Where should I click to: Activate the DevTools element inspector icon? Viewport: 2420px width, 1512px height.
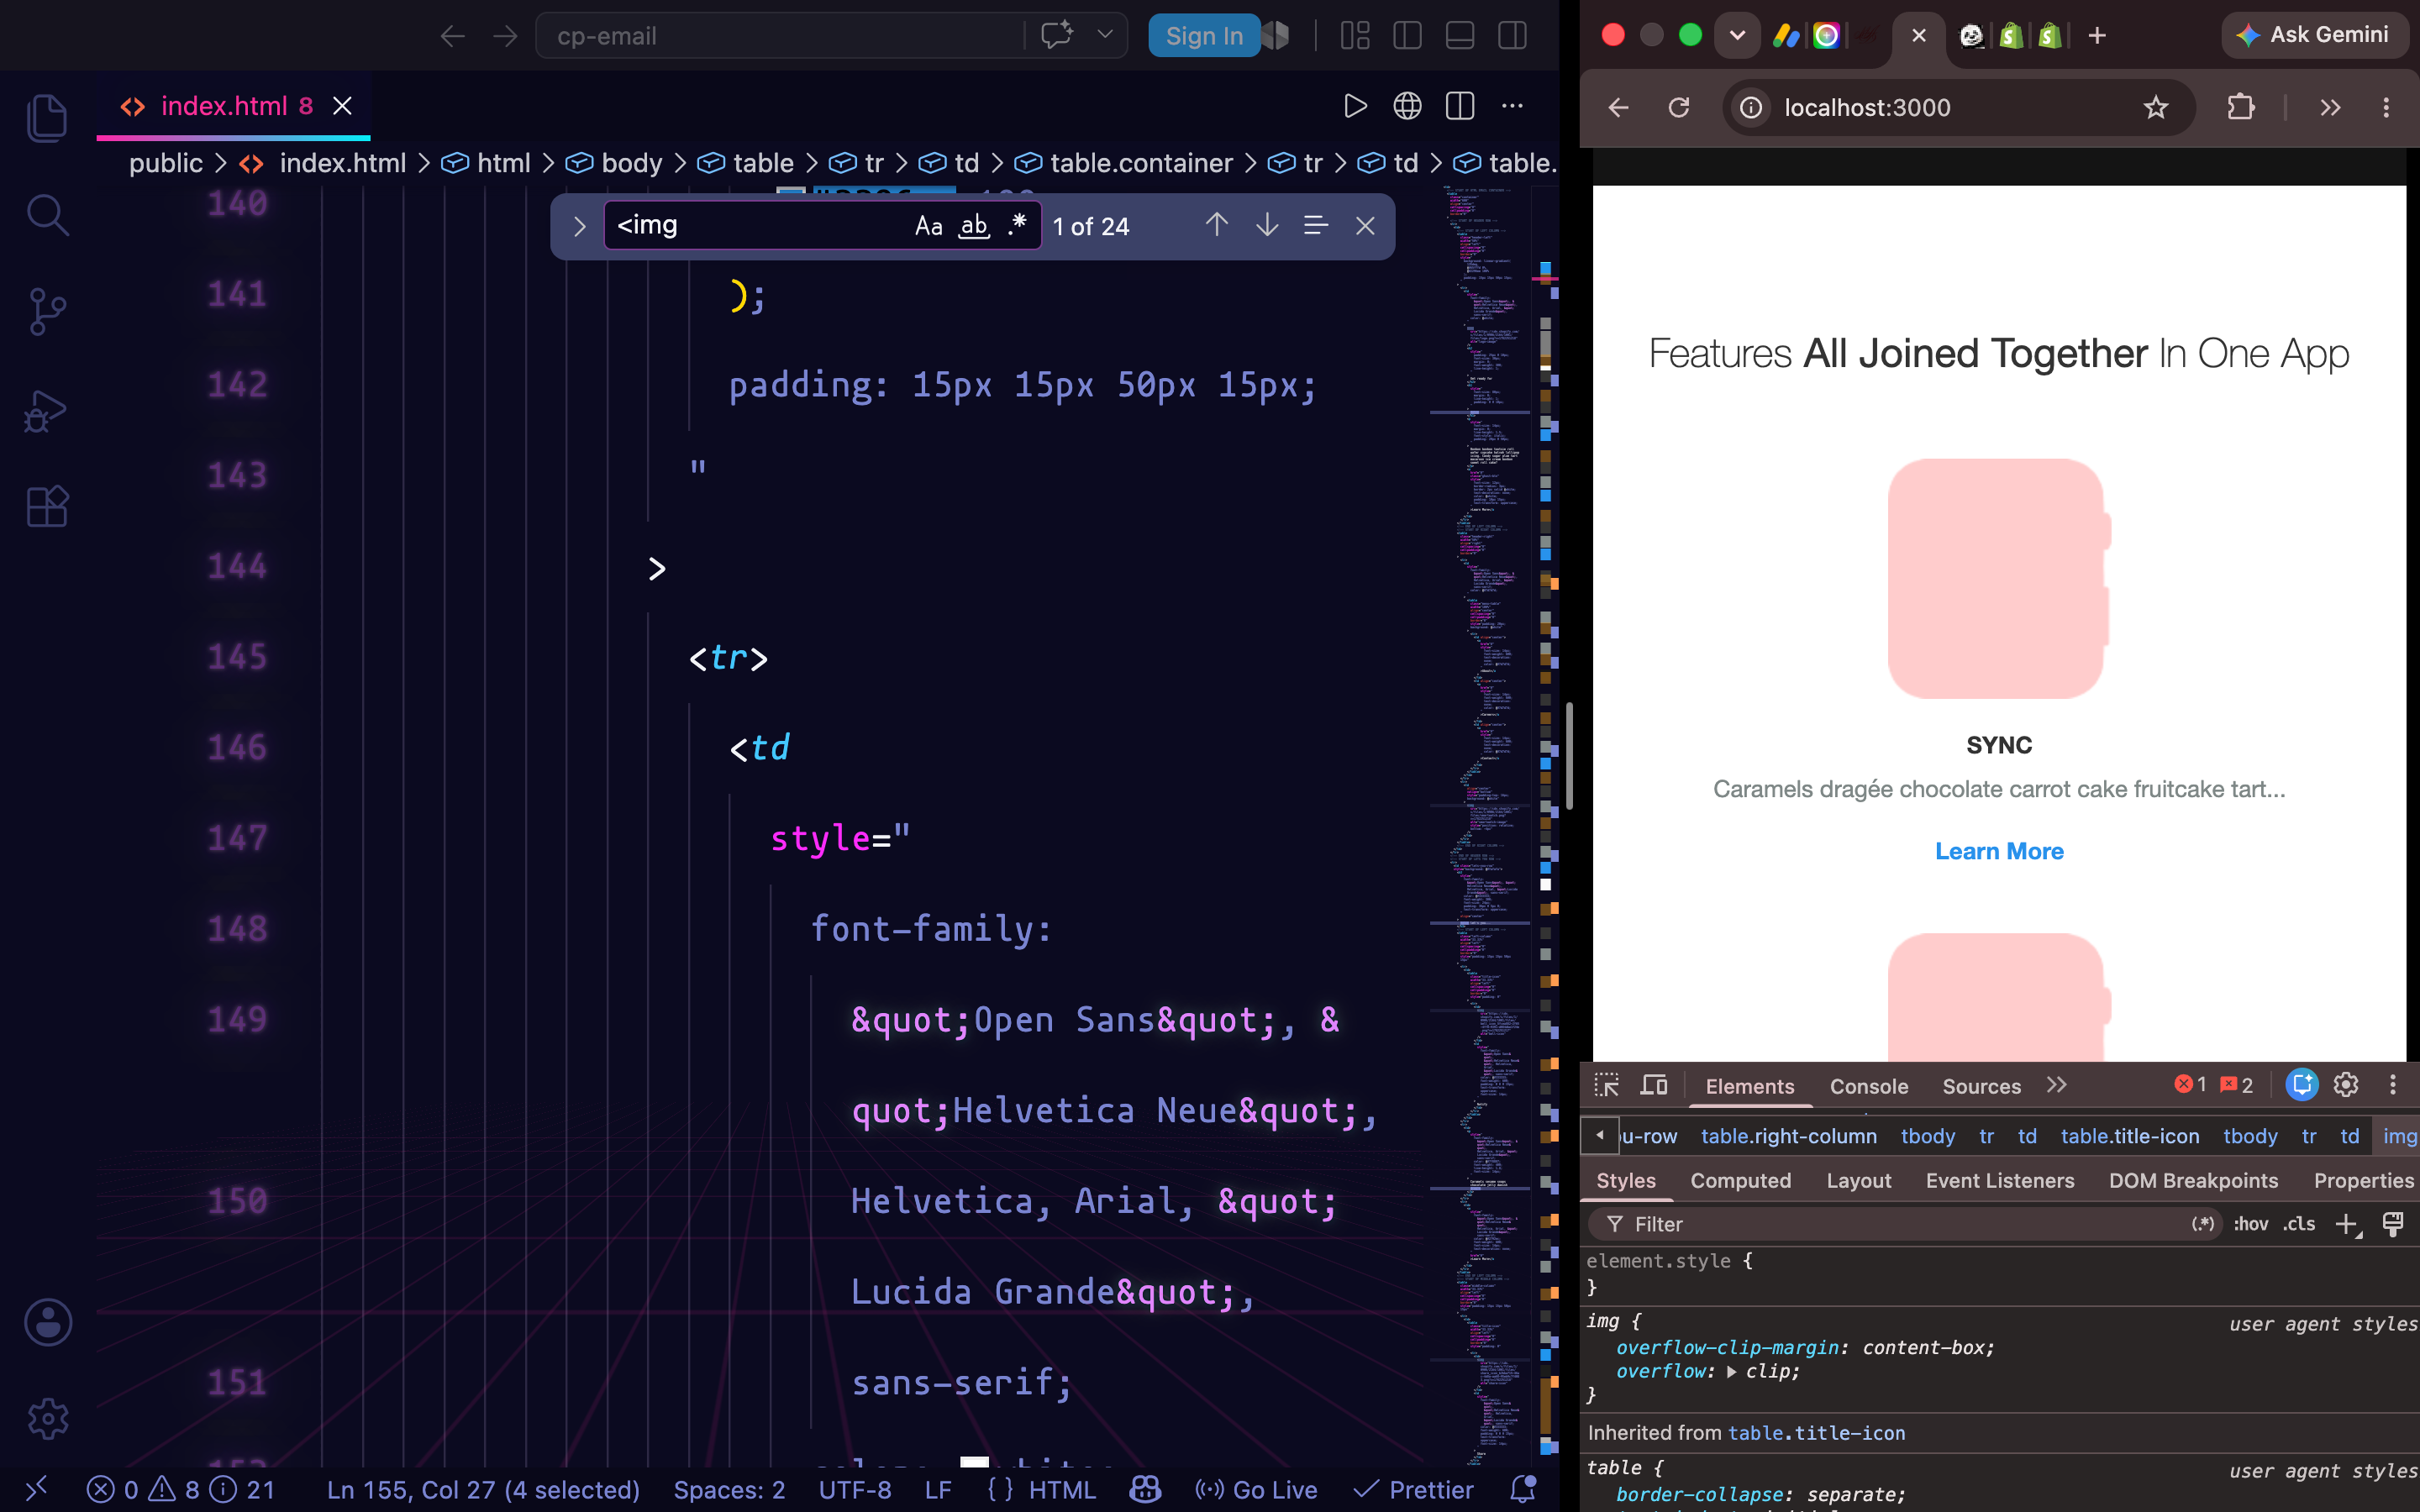[x=1606, y=1085]
